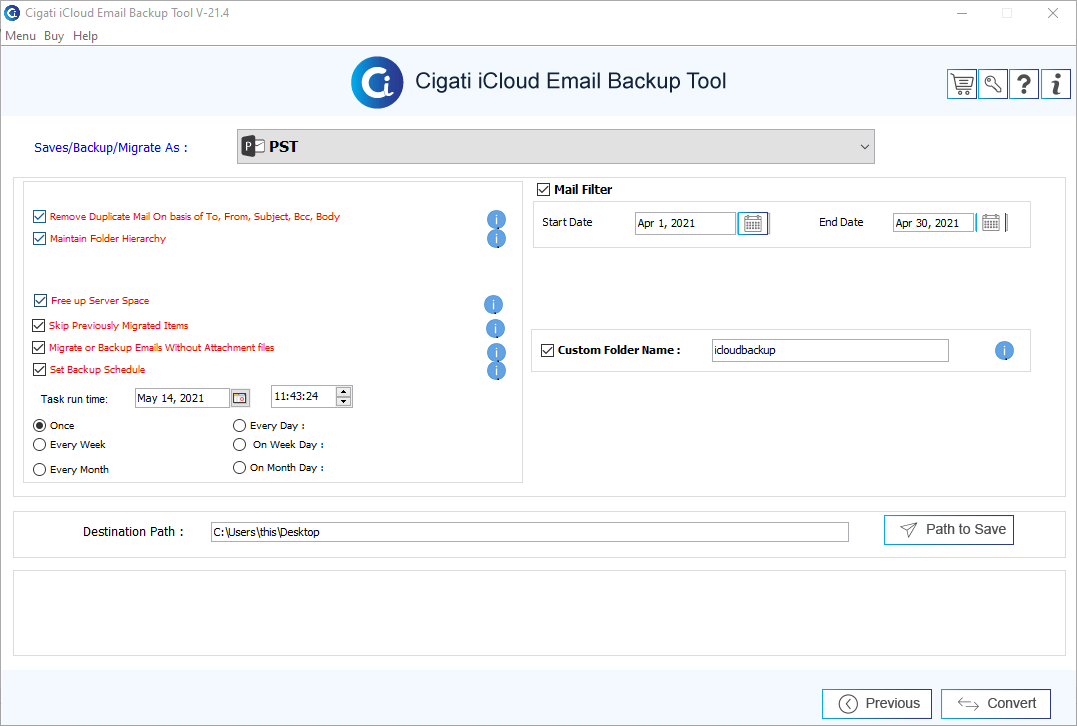Open the shopping cart buy icon

[962, 84]
